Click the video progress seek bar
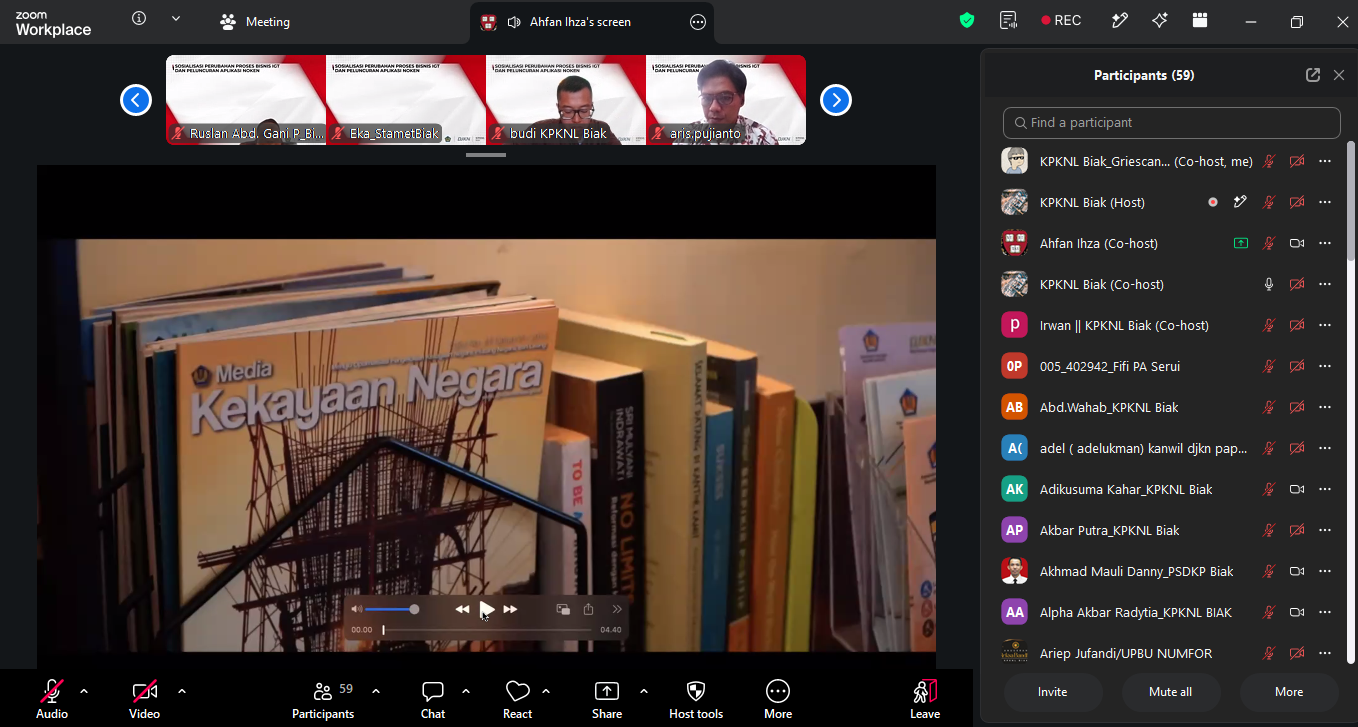 488,630
